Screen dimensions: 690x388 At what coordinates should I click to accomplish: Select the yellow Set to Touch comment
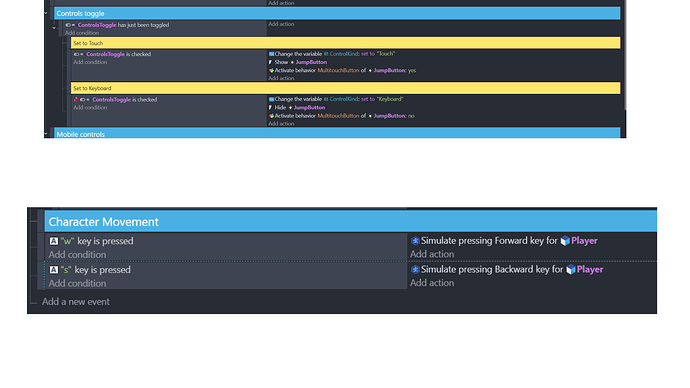[345, 43]
